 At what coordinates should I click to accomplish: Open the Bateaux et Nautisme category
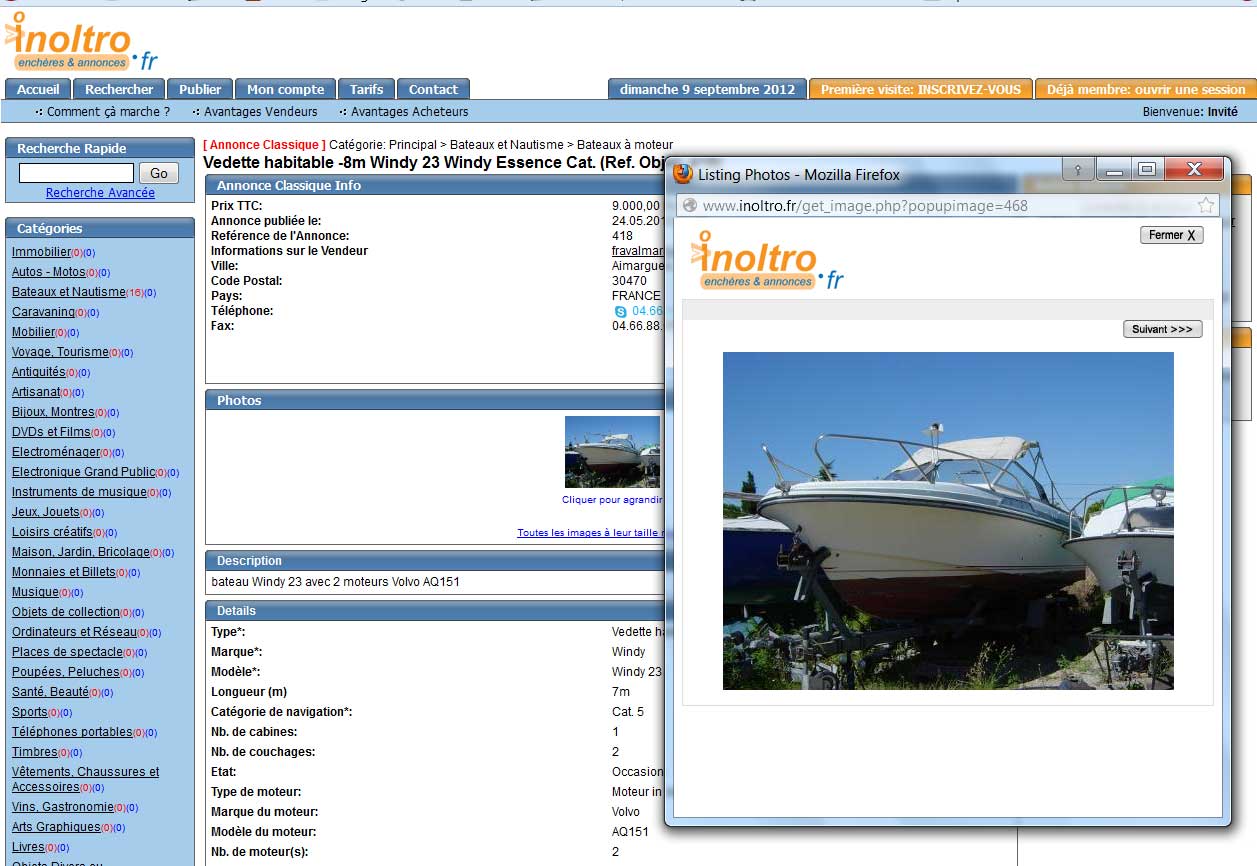(x=69, y=292)
